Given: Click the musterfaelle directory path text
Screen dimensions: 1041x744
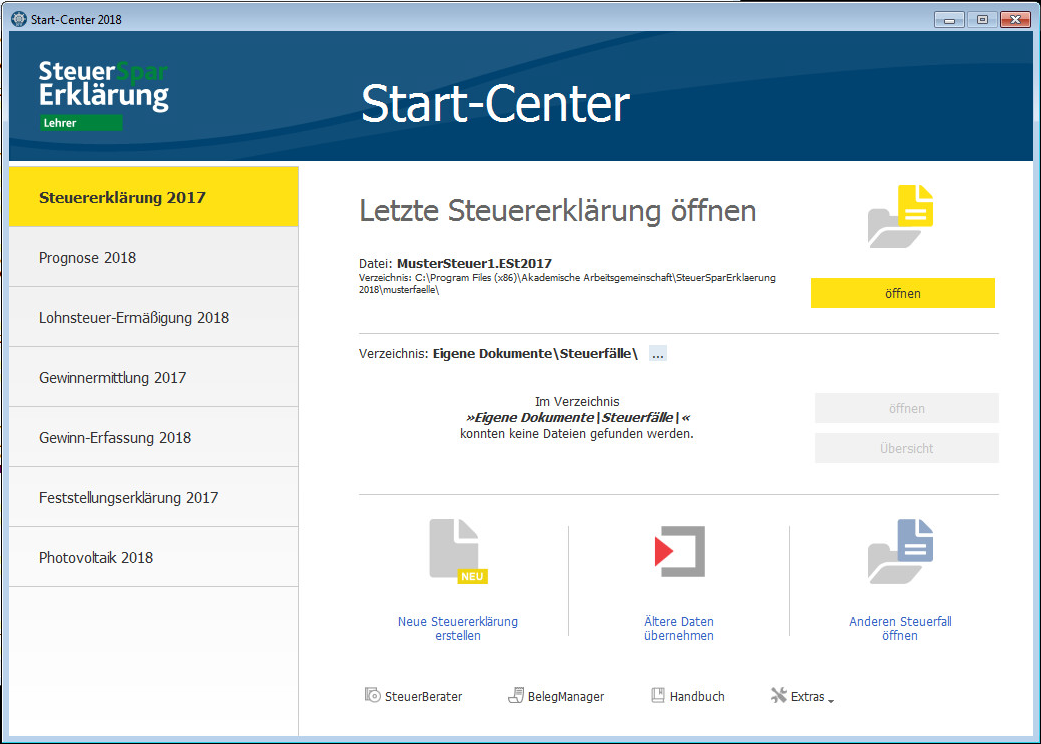Looking at the screenshot, I should pos(567,283).
